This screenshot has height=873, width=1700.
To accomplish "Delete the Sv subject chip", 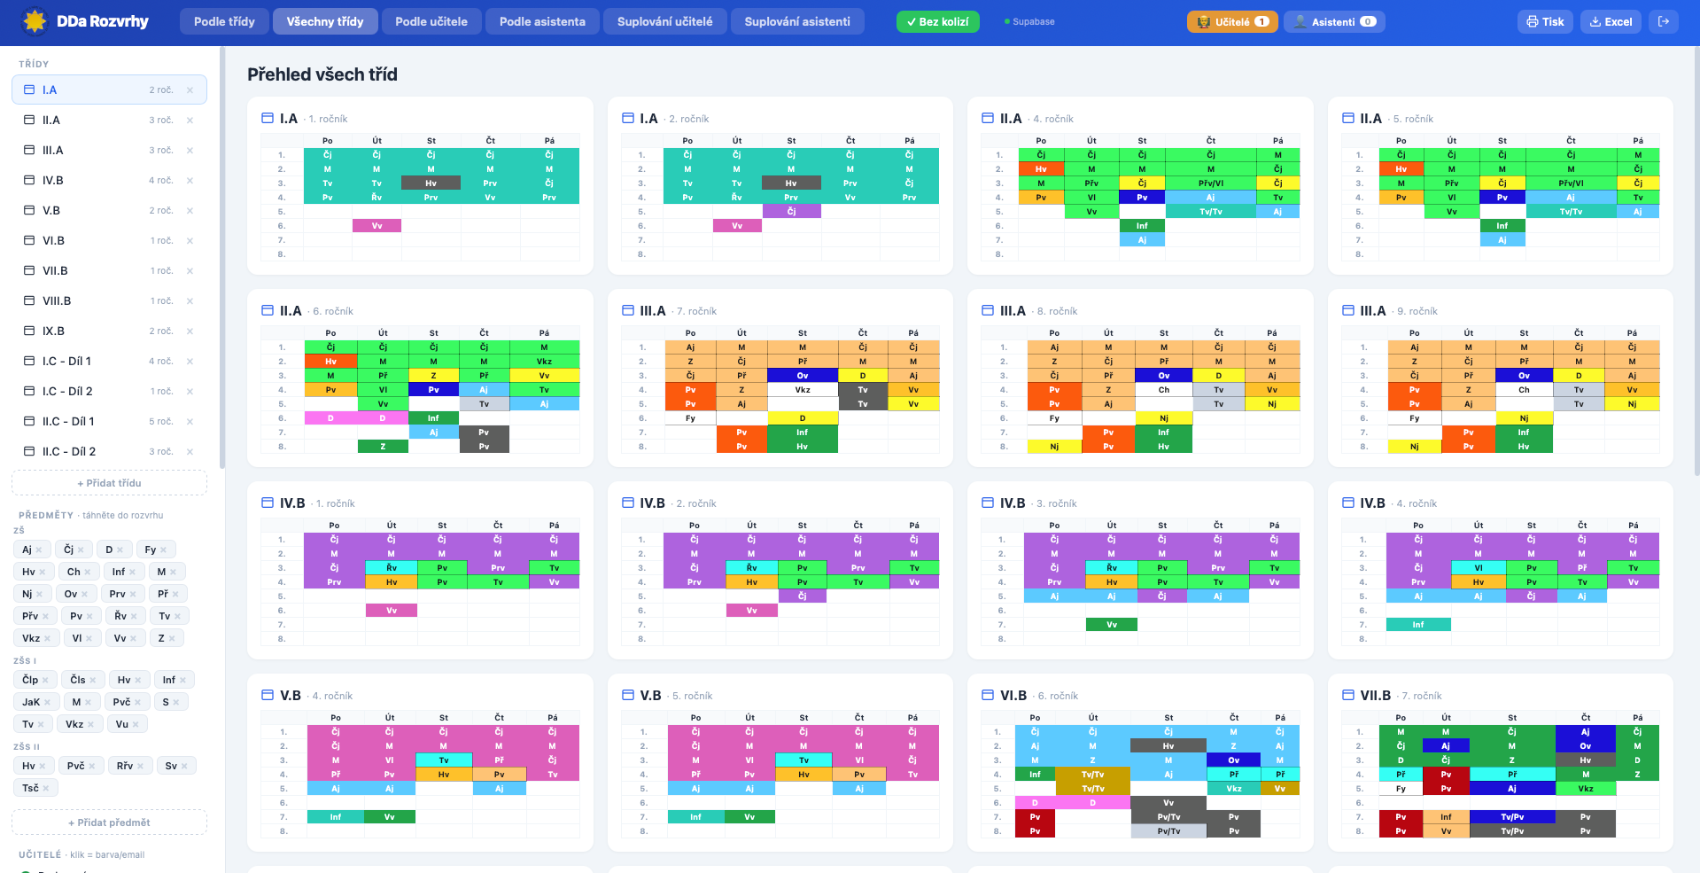I will [185, 766].
